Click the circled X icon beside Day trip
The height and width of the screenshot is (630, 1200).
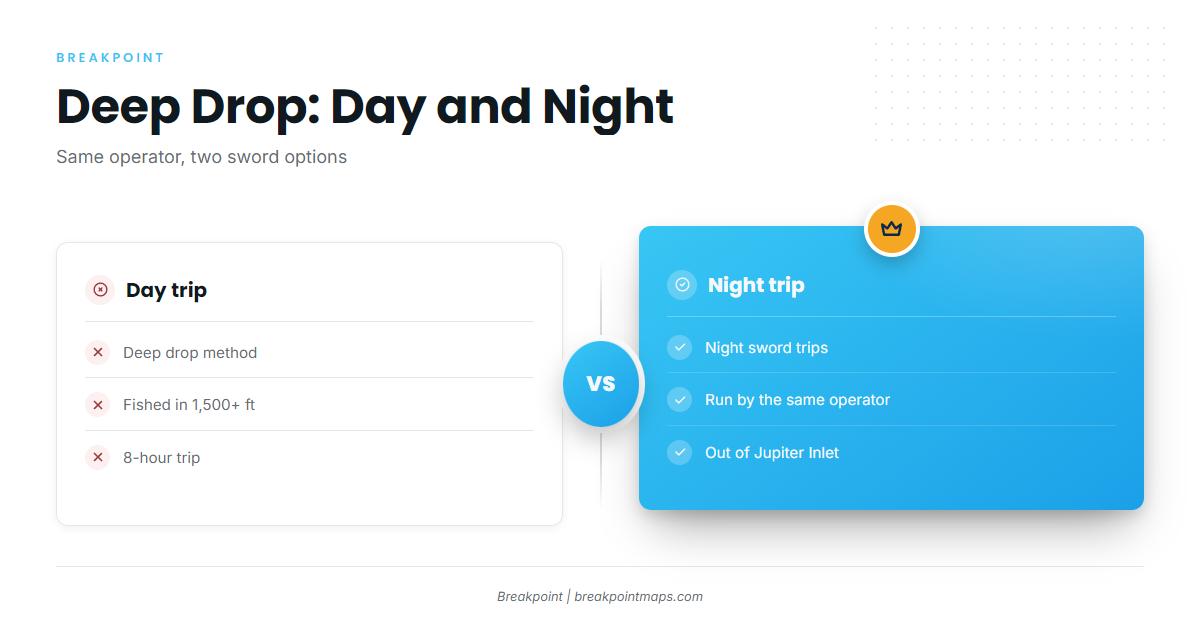[100, 290]
